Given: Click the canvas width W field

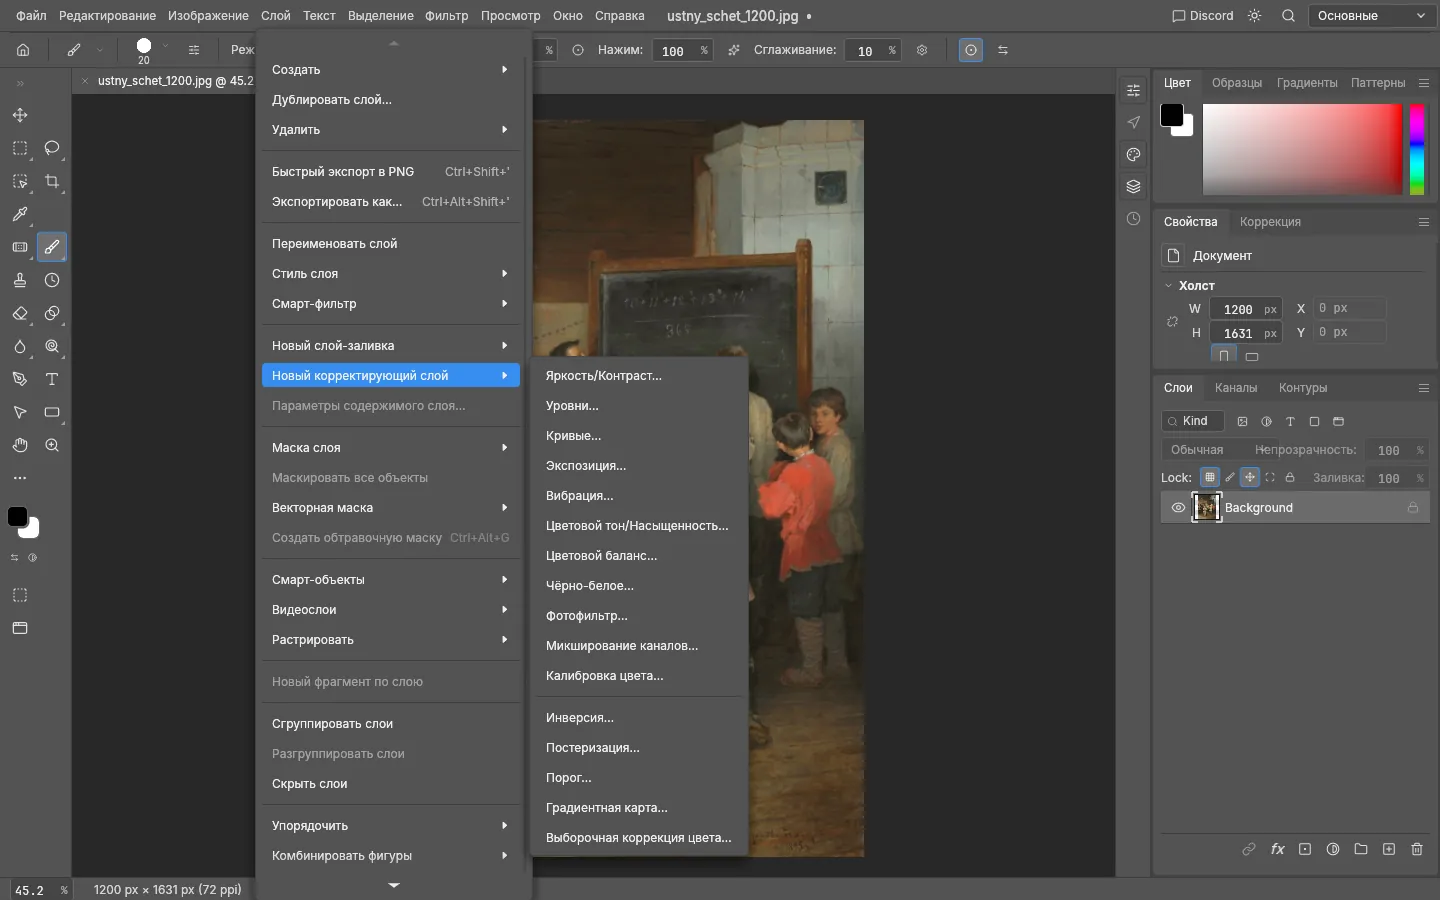Looking at the screenshot, I should point(1246,309).
